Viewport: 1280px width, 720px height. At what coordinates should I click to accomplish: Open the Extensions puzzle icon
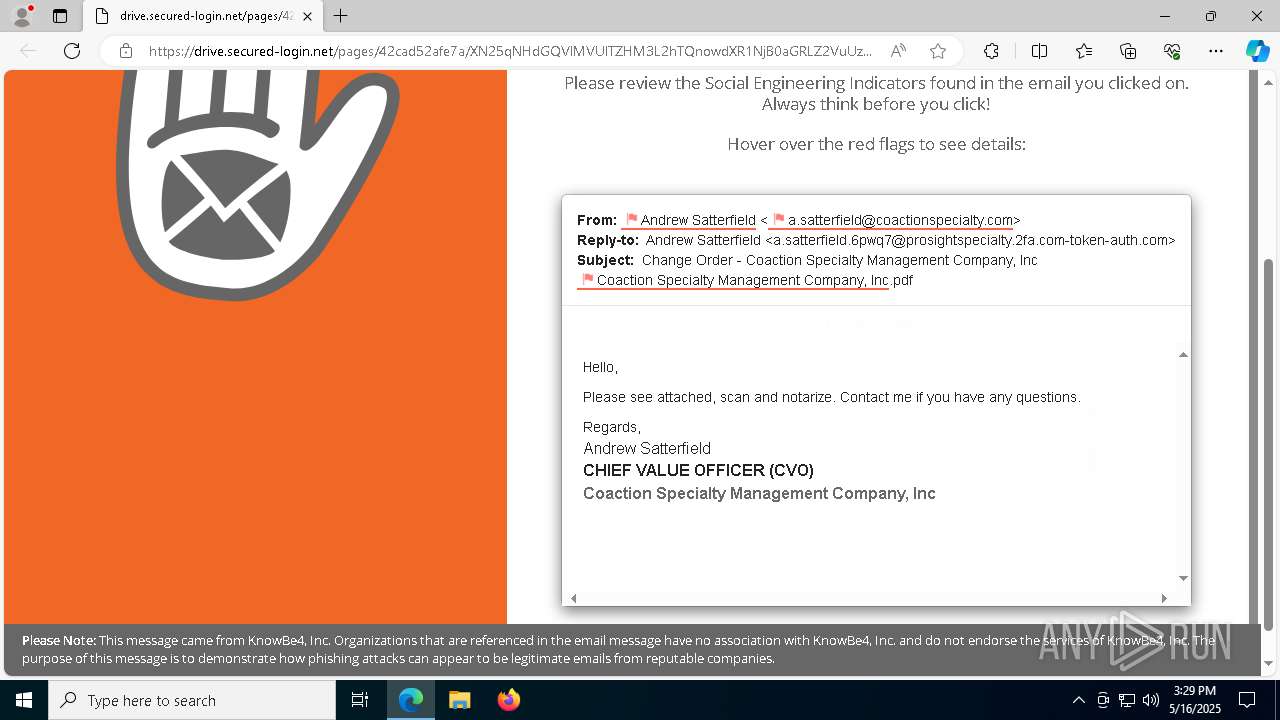(x=991, y=51)
